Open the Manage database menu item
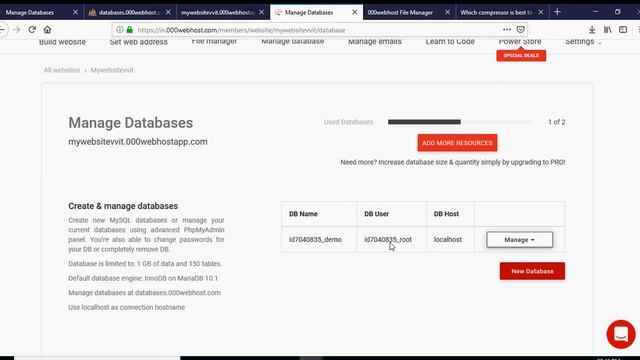This screenshot has width=640, height=360. click(293, 41)
